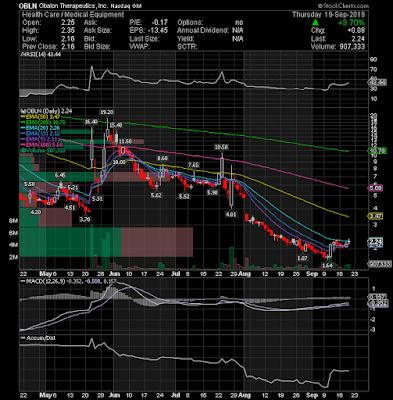Click the Ask Size: label
This screenshot has width=393, height=400.
[99, 31]
